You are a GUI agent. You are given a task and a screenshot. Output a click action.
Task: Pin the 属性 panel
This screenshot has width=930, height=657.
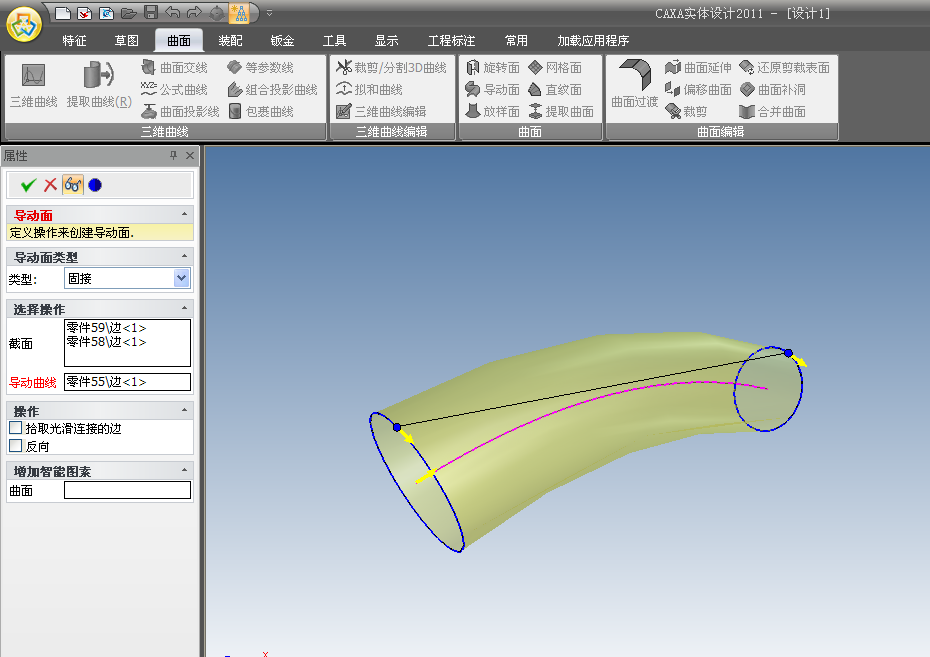(173, 155)
